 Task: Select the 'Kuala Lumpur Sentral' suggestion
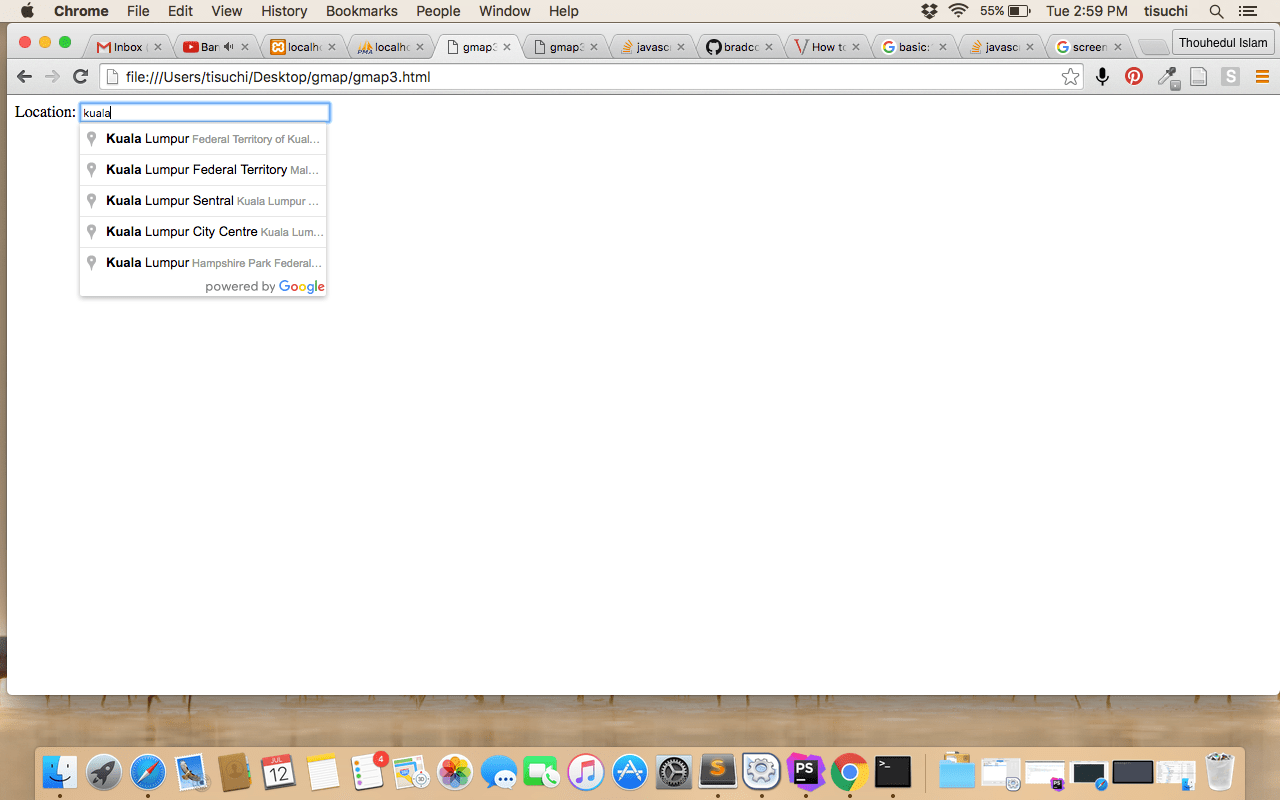[203, 200]
